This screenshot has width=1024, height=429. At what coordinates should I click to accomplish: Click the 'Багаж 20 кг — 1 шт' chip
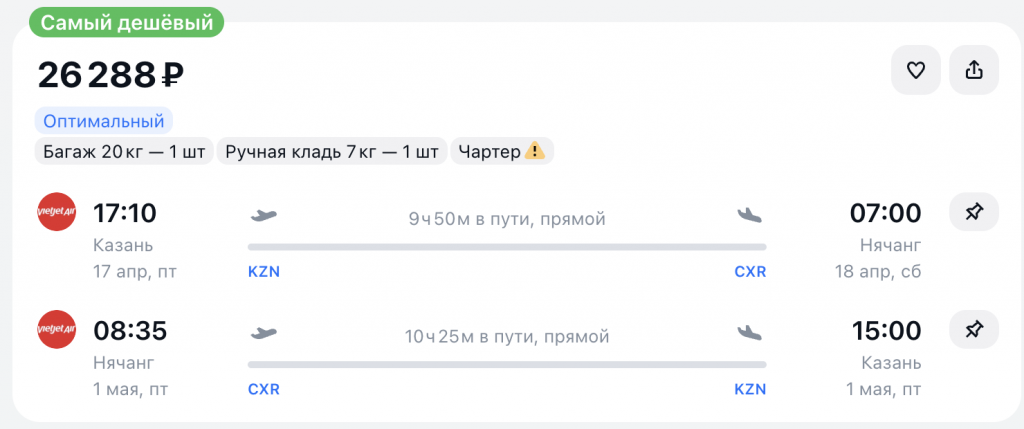coord(124,152)
